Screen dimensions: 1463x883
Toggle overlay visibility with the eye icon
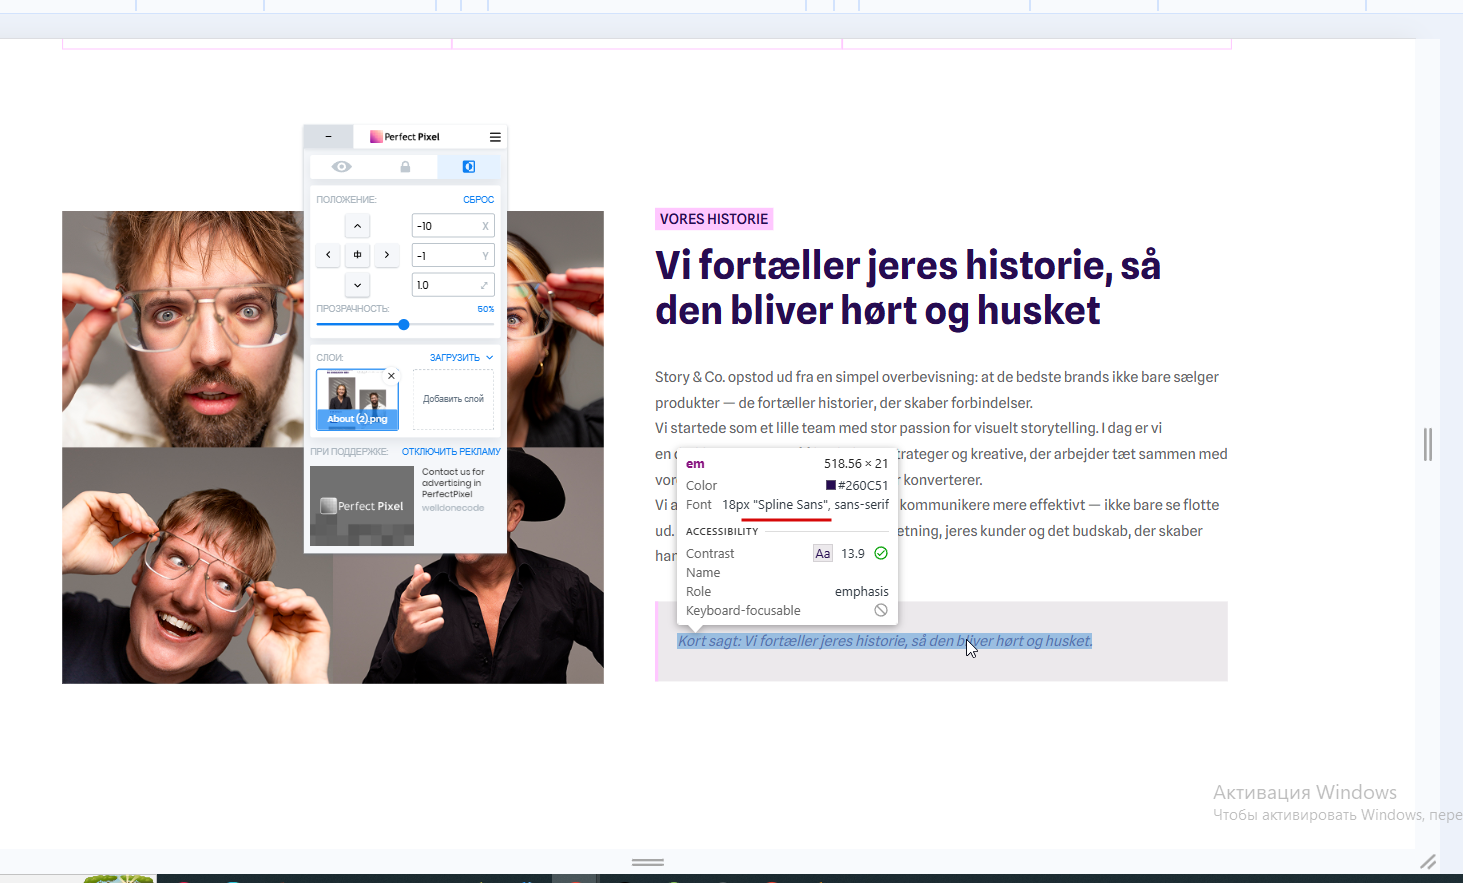tap(341, 167)
